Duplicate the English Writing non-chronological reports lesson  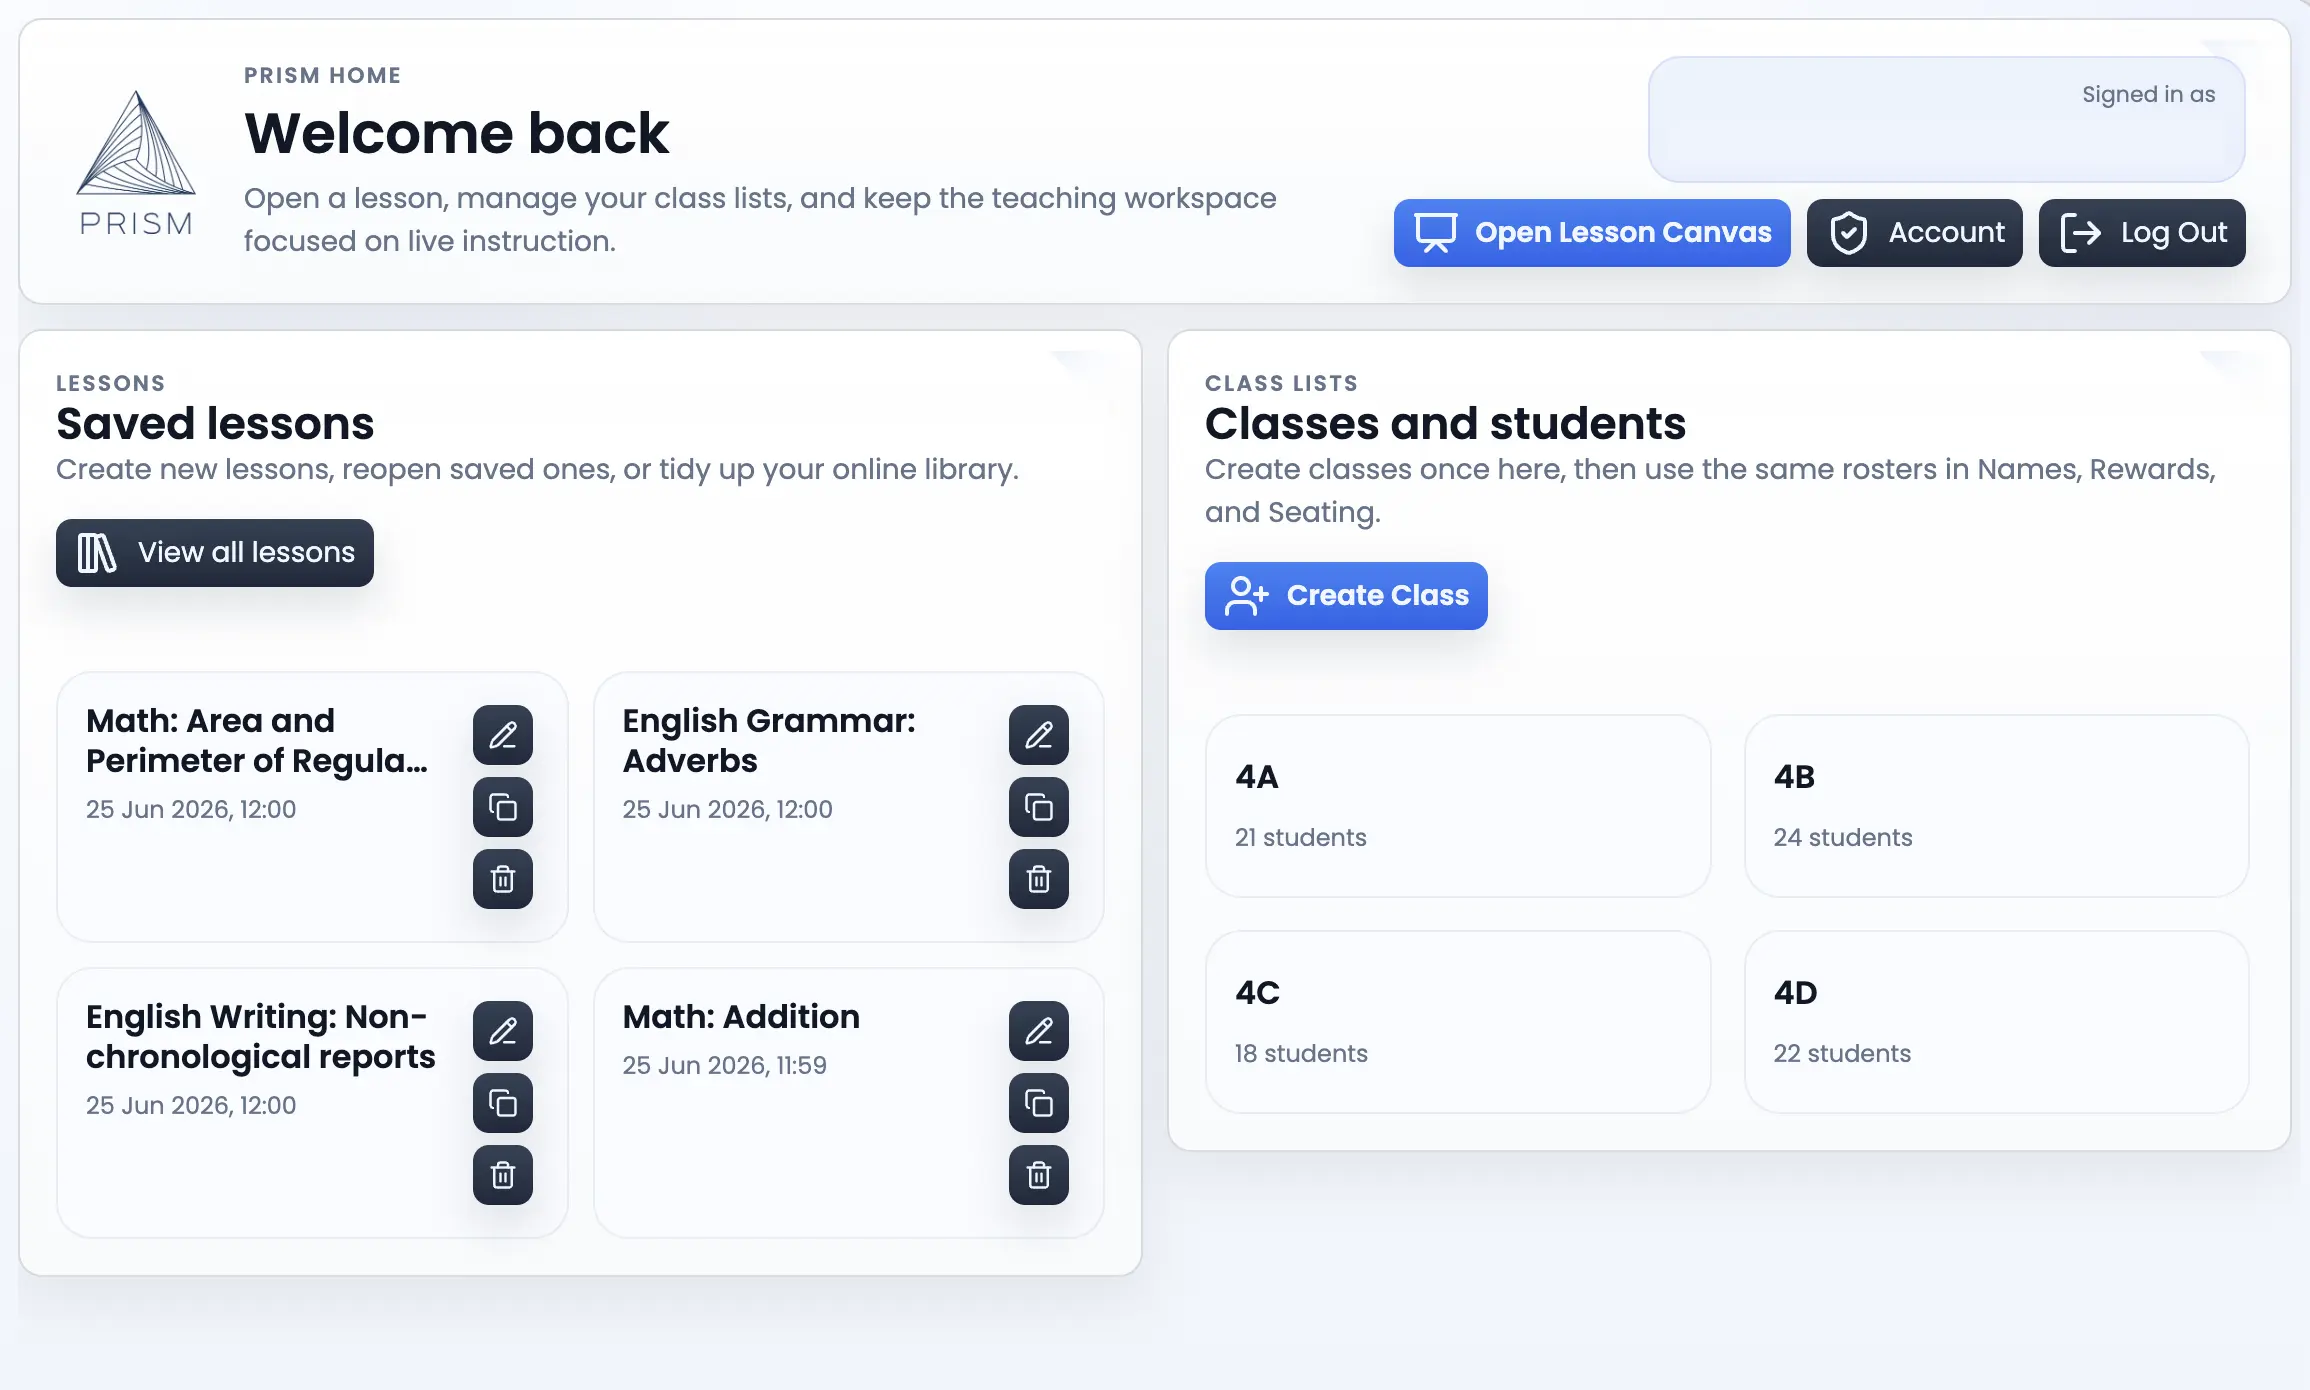tap(503, 1103)
